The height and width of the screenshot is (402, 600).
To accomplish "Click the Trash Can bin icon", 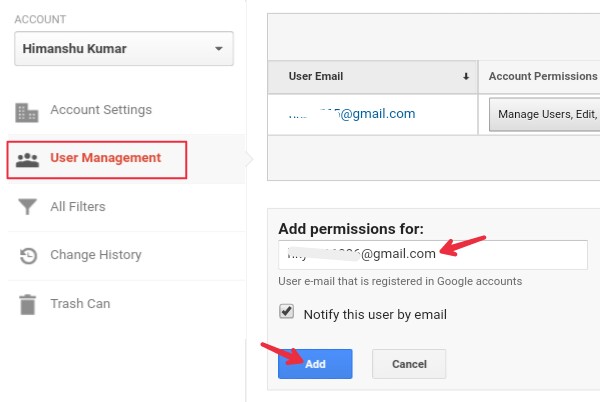I will [28, 304].
